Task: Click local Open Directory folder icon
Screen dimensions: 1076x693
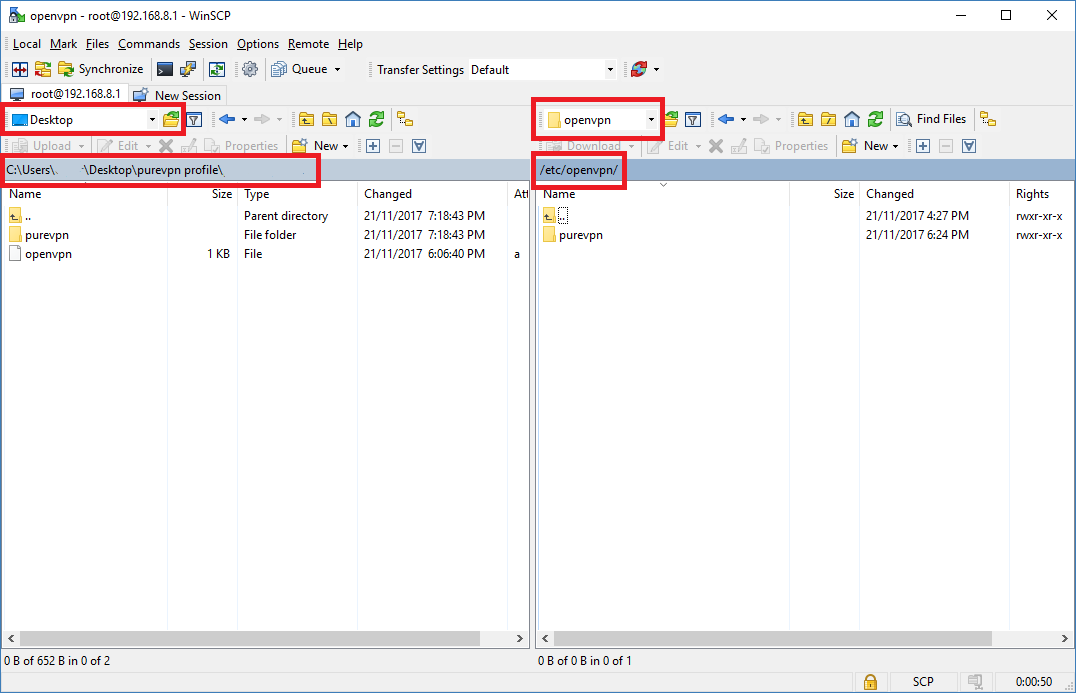Action: coord(171,120)
